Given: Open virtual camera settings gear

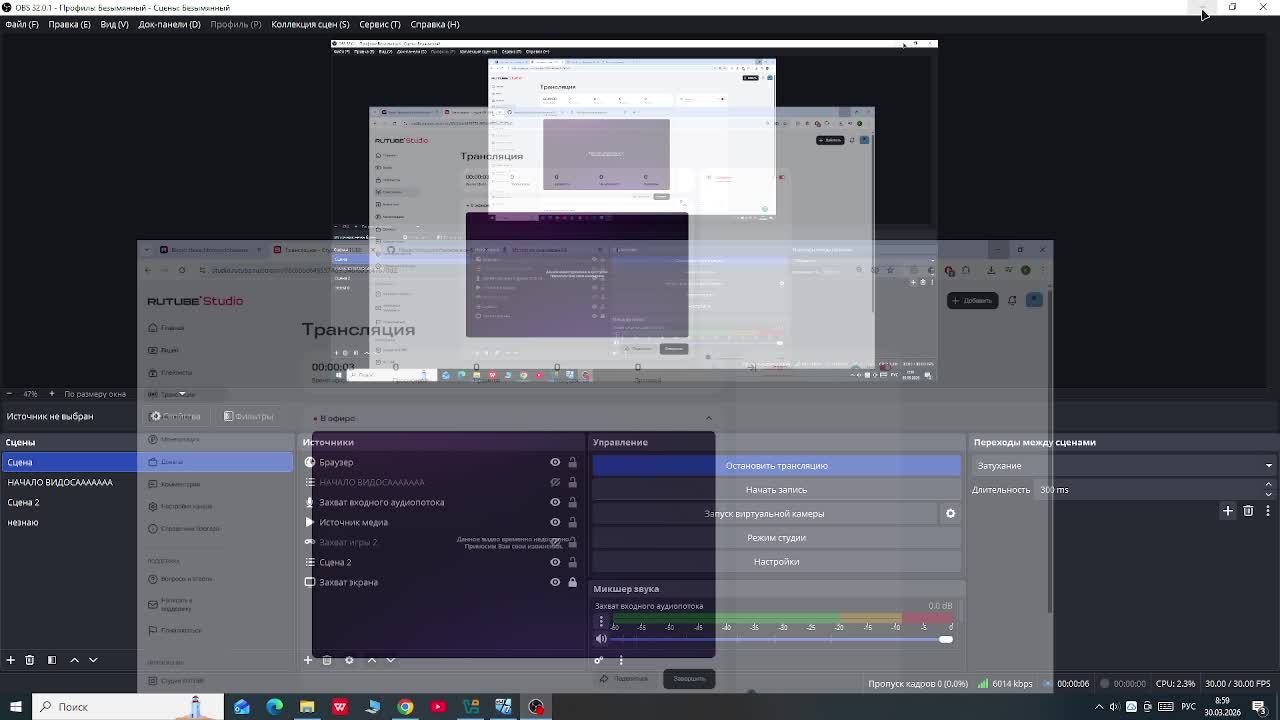Looking at the screenshot, I should pyautogui.click(x=950, y=514).
